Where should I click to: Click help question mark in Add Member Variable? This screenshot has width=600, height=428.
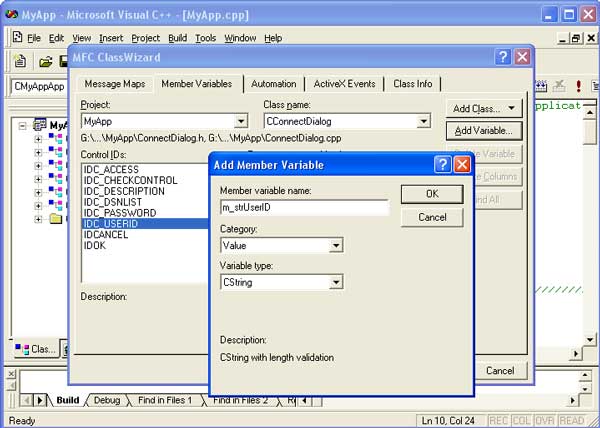pyautogui.click(x=443, y=165)
